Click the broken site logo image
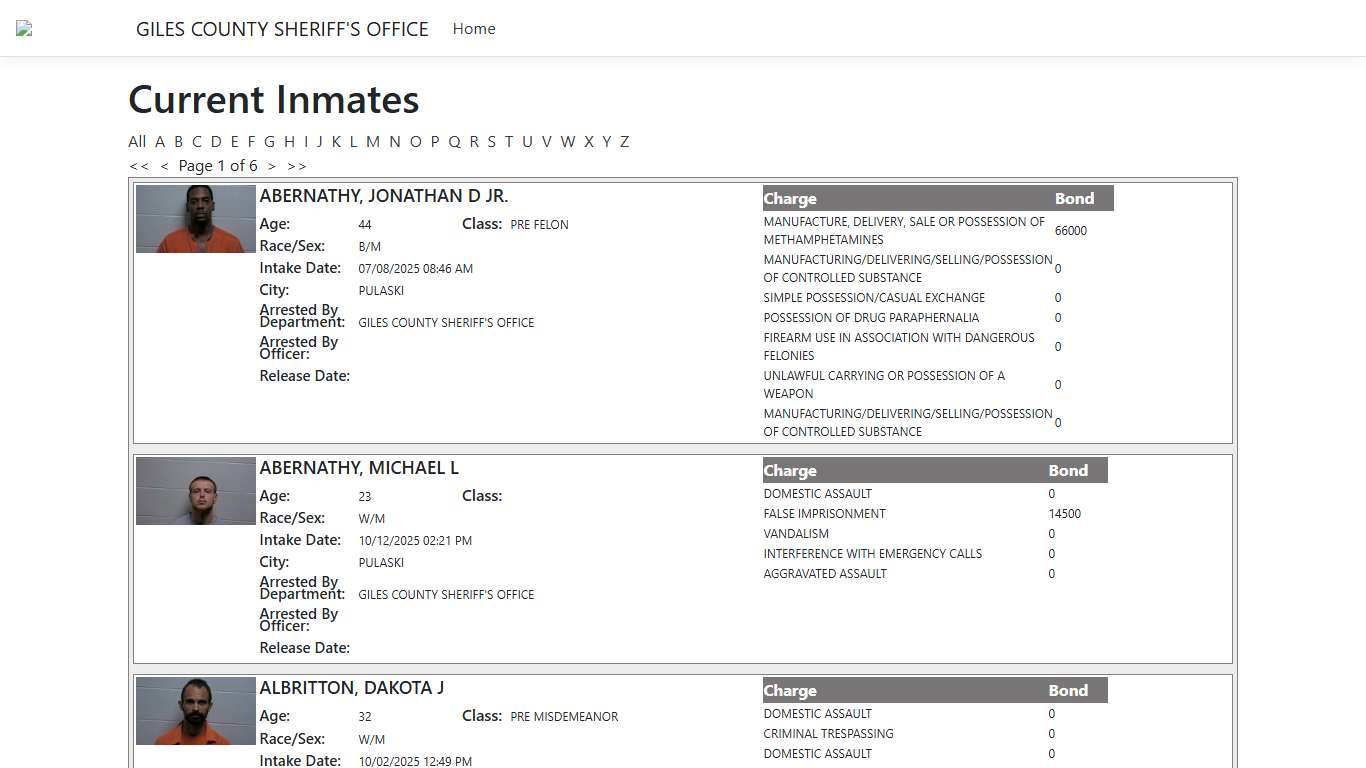The height and width of the screenshot is (768, 1366). pos(23,28)
